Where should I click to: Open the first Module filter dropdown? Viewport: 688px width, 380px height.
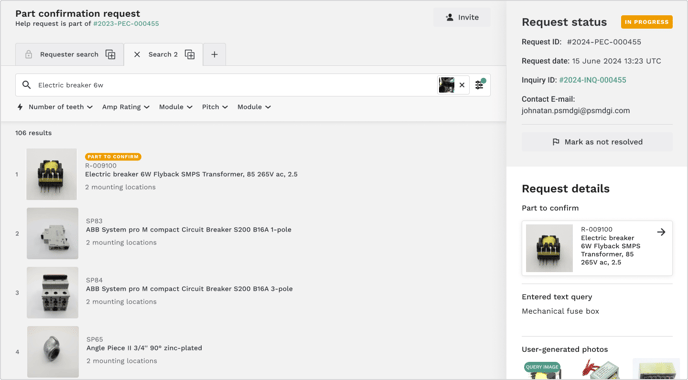point(176,107)
